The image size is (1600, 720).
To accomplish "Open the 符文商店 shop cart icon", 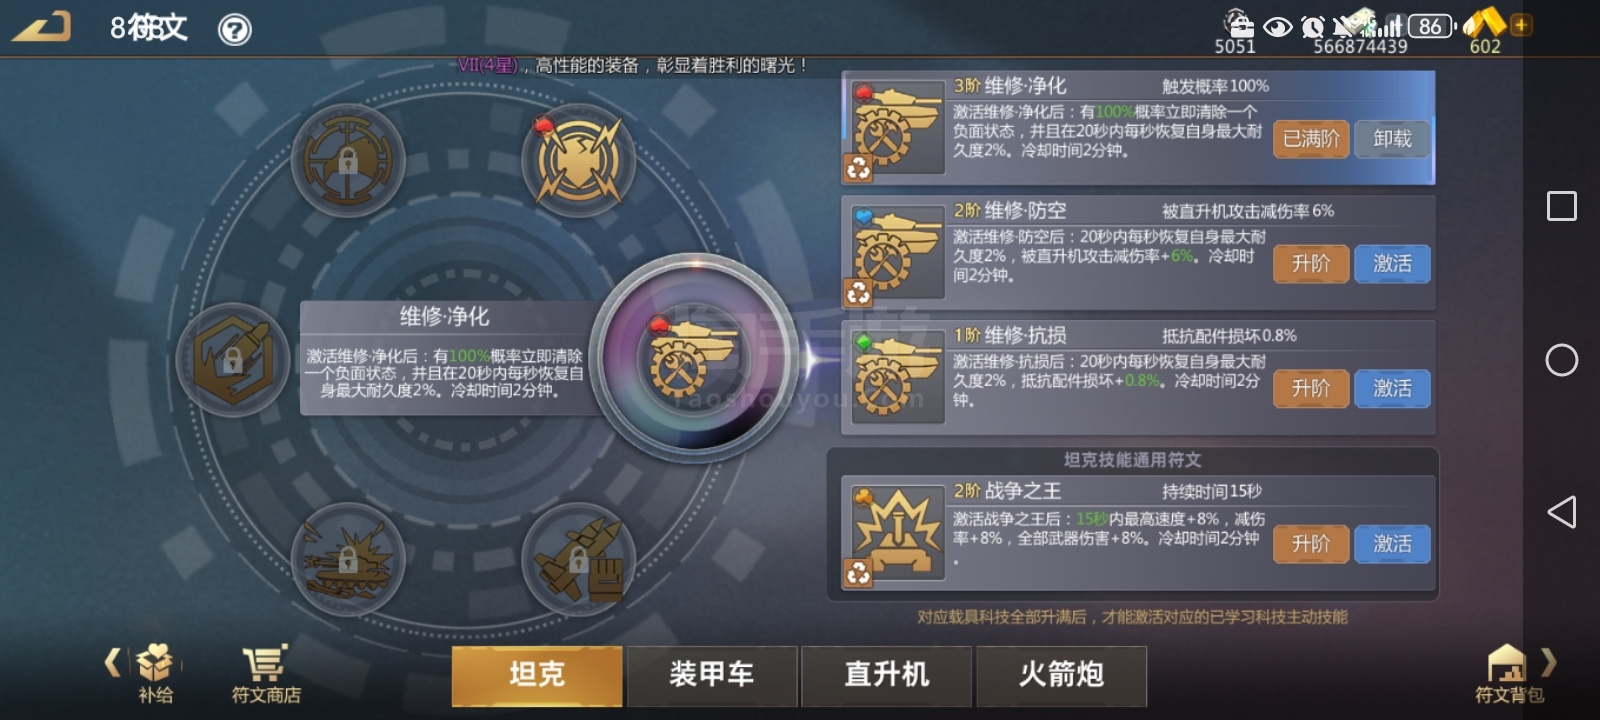I will pyautogui.click(x=266, y=674).
